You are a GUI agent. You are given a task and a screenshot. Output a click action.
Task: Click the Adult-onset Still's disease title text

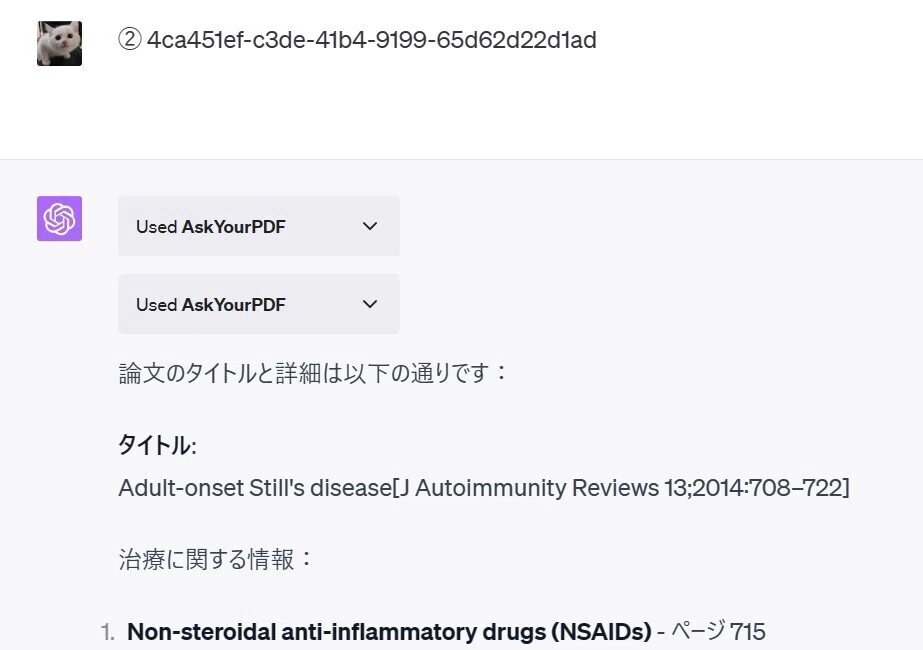[255, 488]
